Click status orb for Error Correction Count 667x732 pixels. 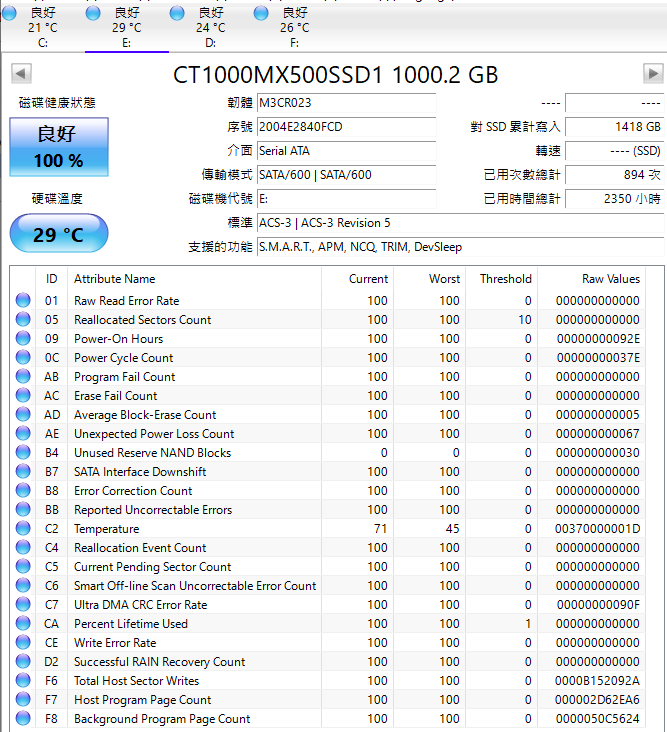coord(23,490)
